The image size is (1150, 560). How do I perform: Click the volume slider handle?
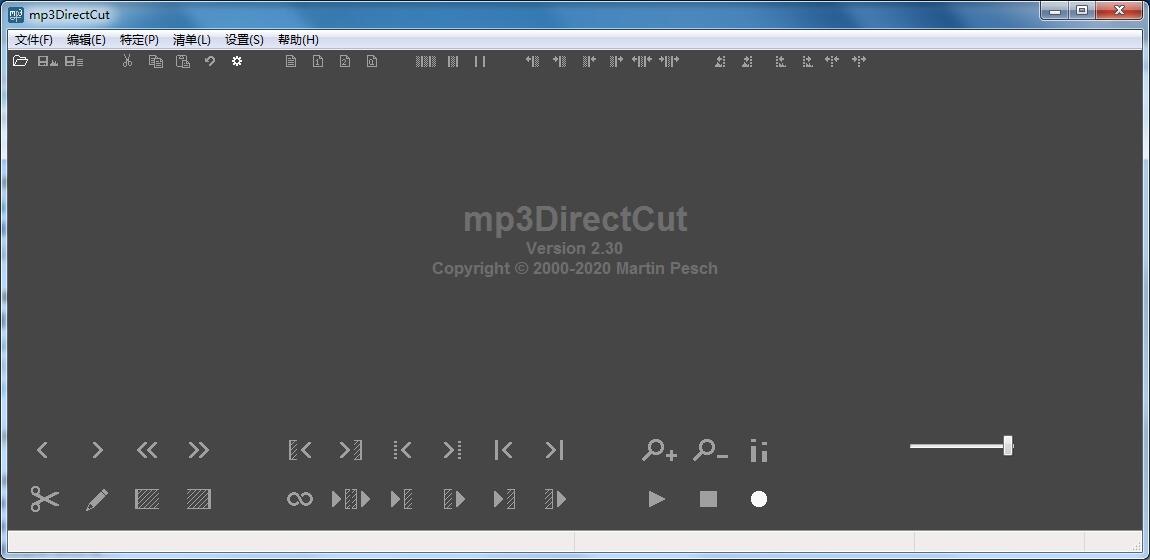(x=1008, y=446)
